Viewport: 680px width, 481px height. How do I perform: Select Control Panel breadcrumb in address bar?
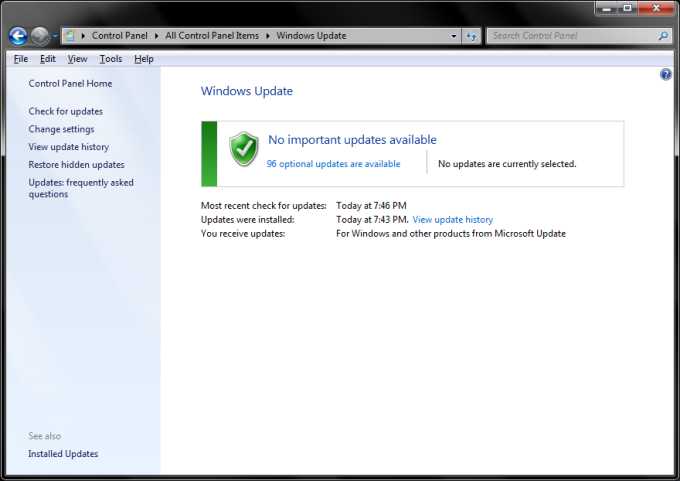tap(120, 36)
